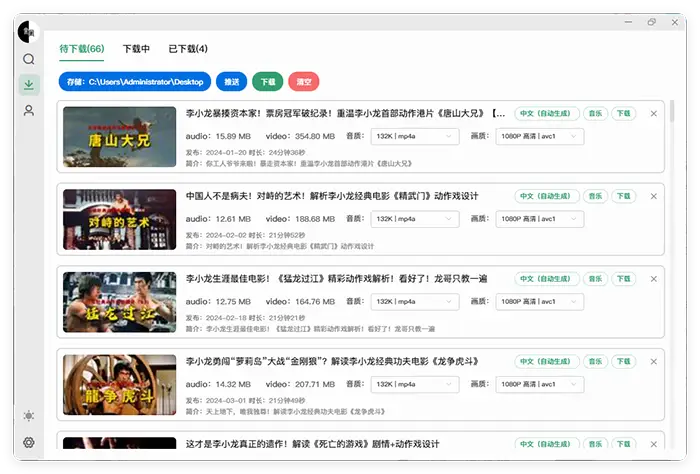
Task: Click 下载 tag for 精武门
Action: click(624, 196)
